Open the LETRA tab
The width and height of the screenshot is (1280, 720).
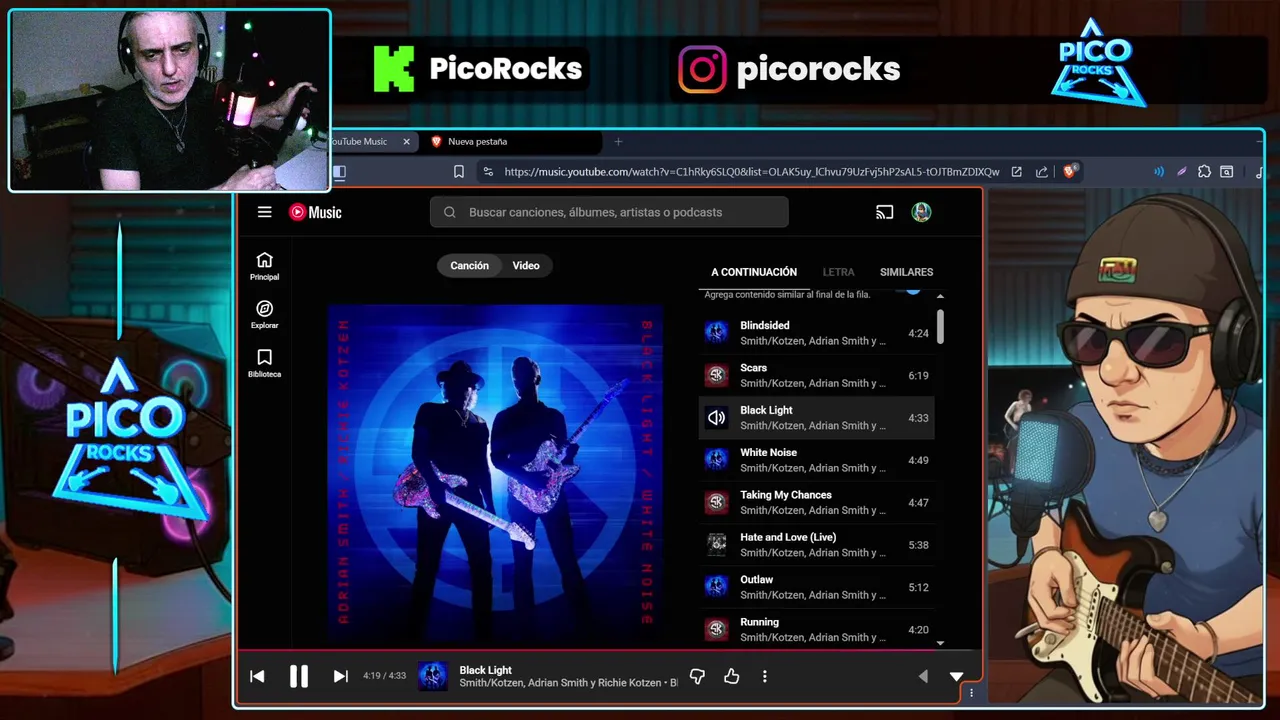pos(838,272)
